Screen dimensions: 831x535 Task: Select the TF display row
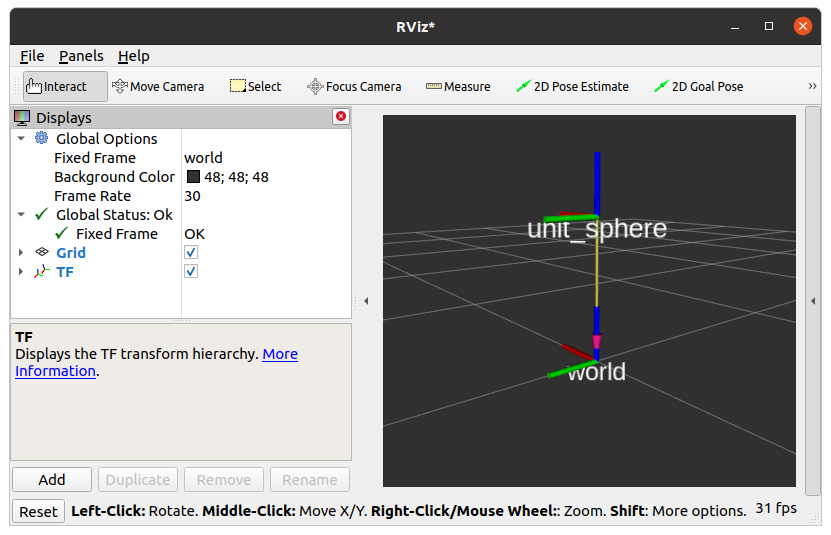tap(181, 271)
